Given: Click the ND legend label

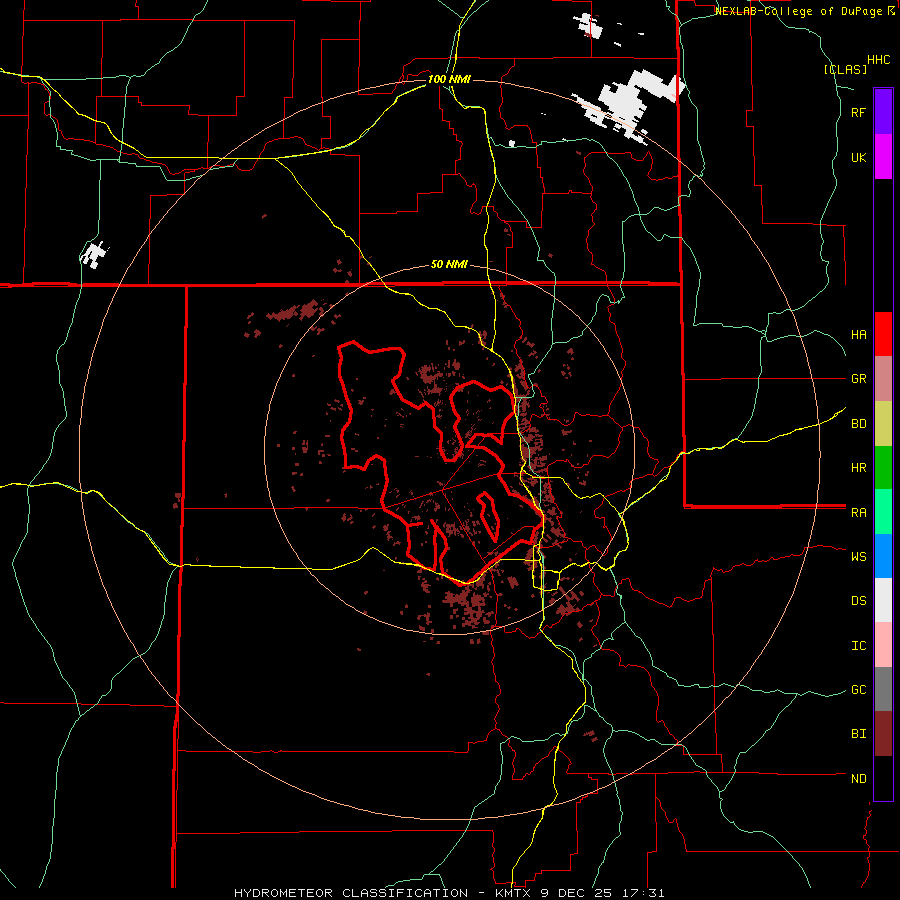Looking at the screenshot, I should coord(858,779).
